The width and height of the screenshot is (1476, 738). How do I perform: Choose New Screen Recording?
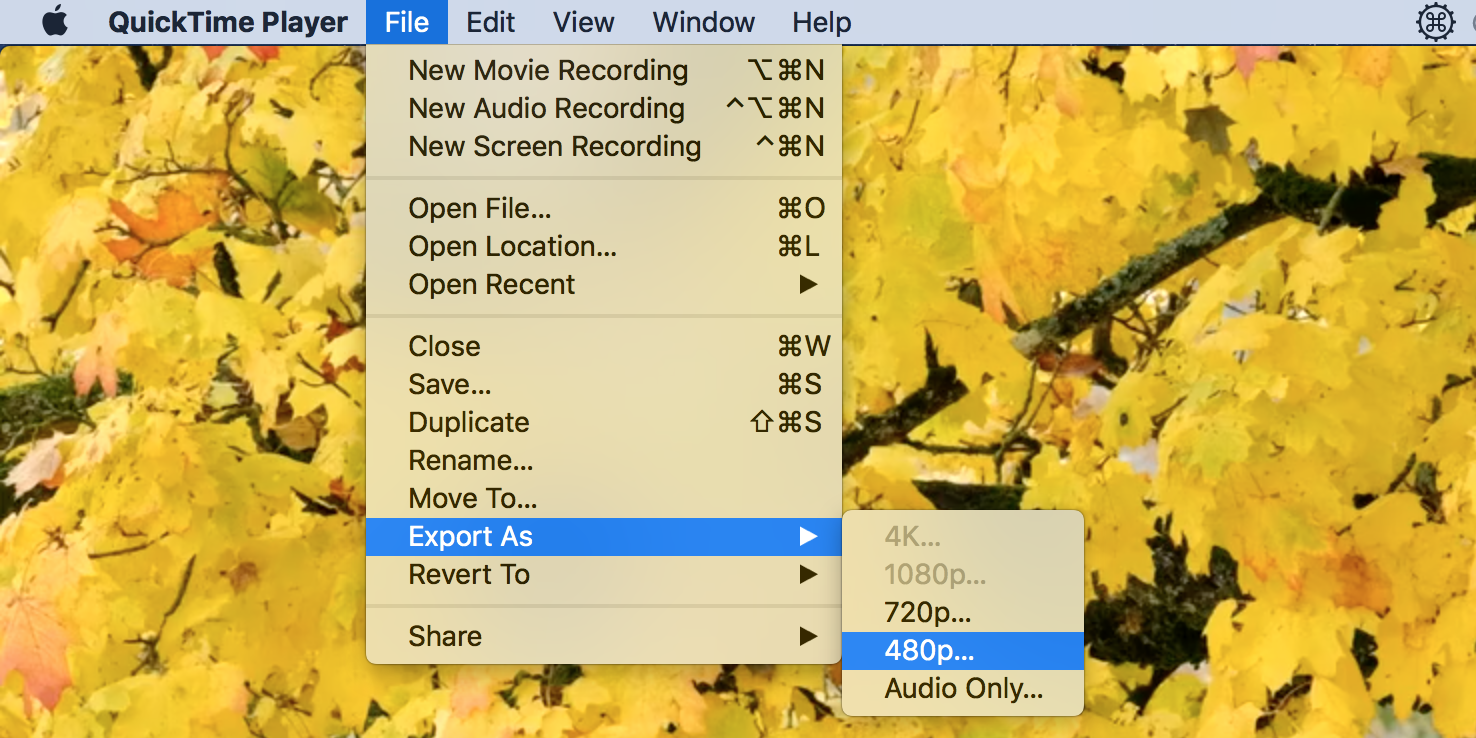pos(554,146)
